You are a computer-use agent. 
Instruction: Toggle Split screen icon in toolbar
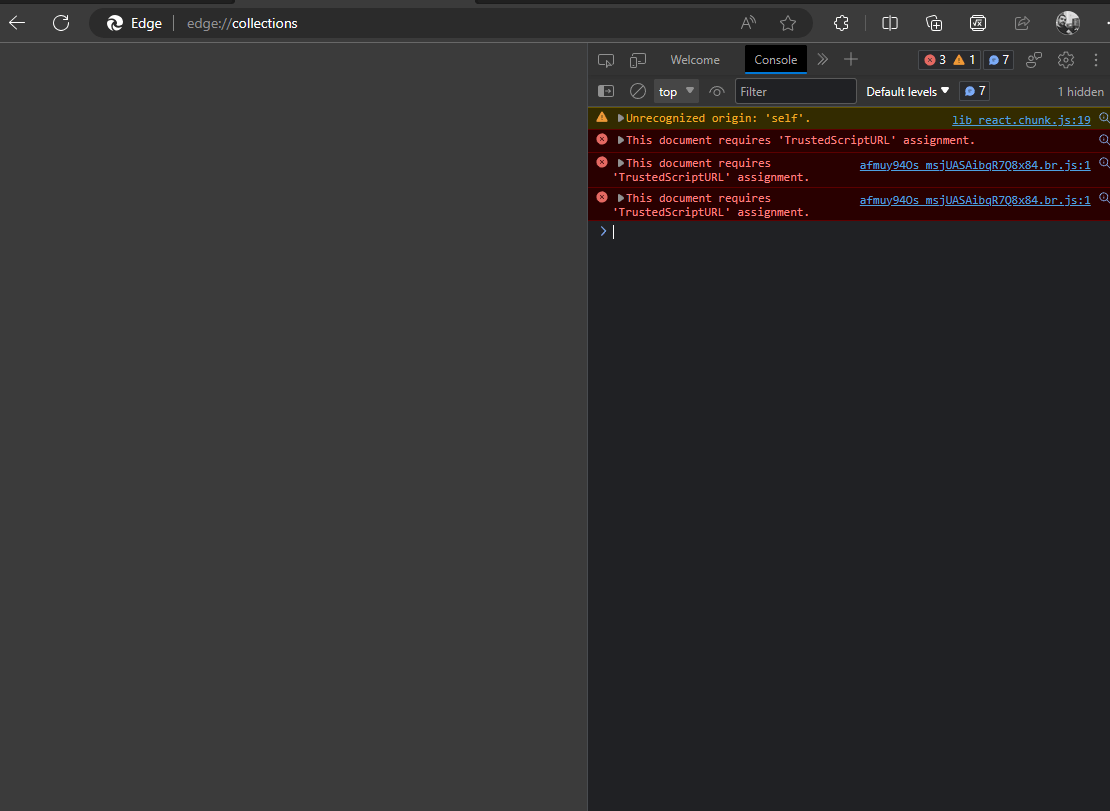coord(890,23)
